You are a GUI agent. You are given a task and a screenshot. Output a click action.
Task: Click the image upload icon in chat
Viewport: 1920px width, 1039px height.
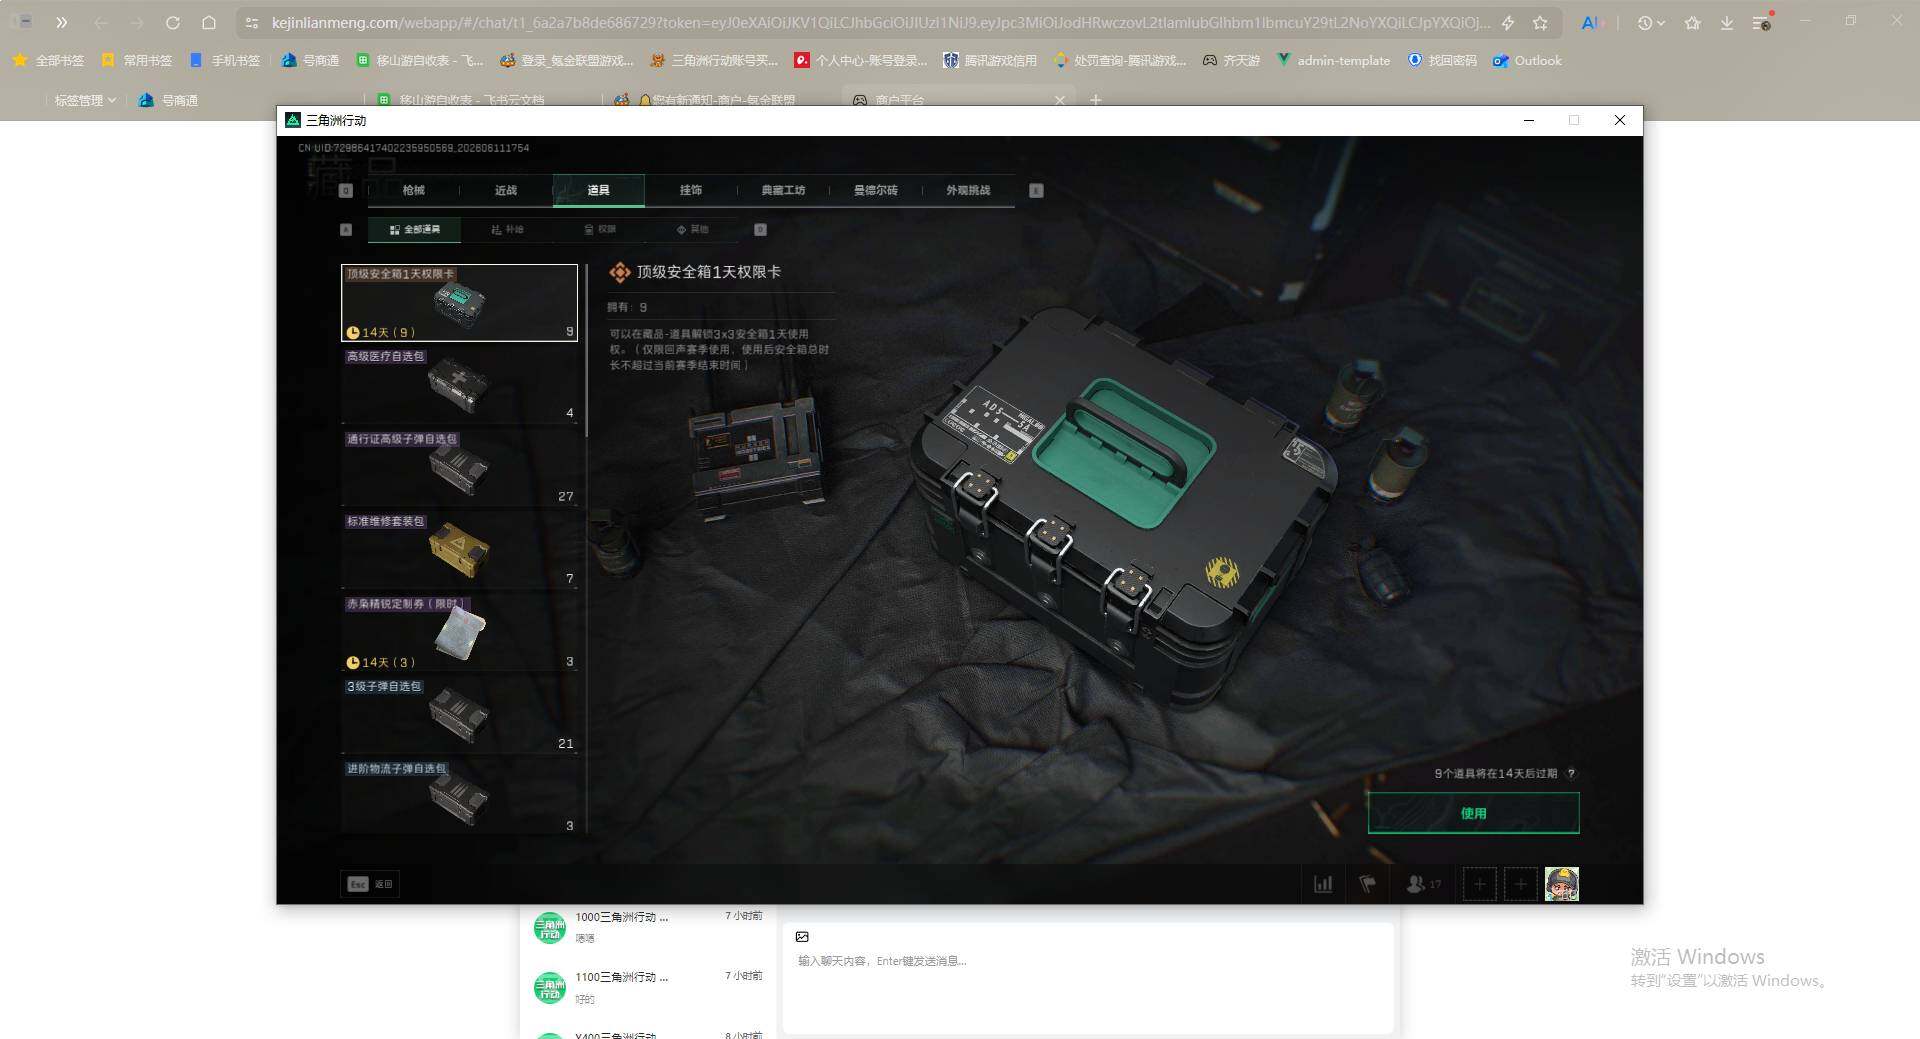pyautogui.click(x=802, y=937)
